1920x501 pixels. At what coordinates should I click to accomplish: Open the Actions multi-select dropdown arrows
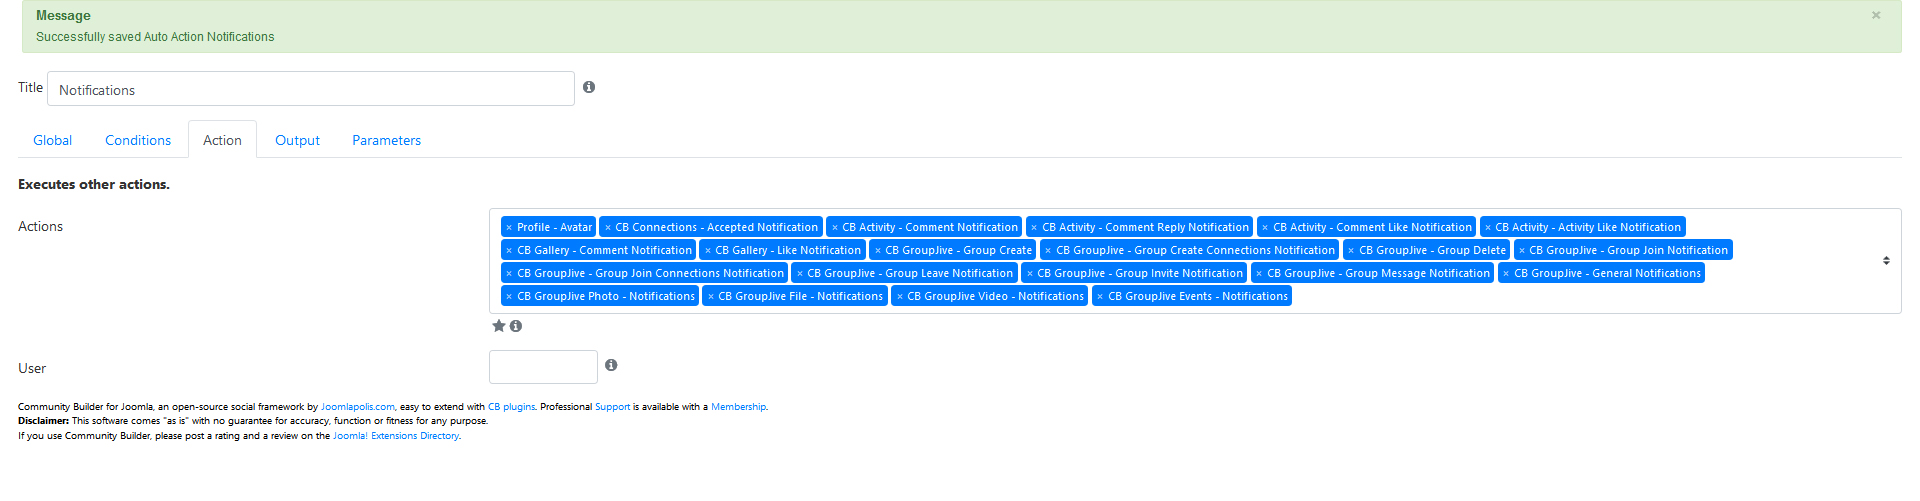(1886, 261)
